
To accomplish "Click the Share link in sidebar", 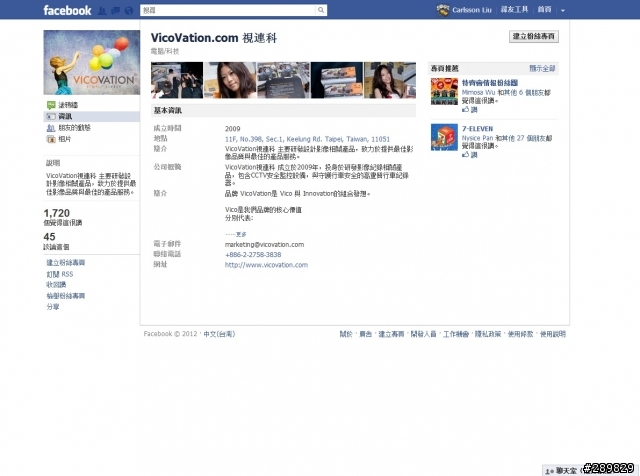I will coord(53,307).
